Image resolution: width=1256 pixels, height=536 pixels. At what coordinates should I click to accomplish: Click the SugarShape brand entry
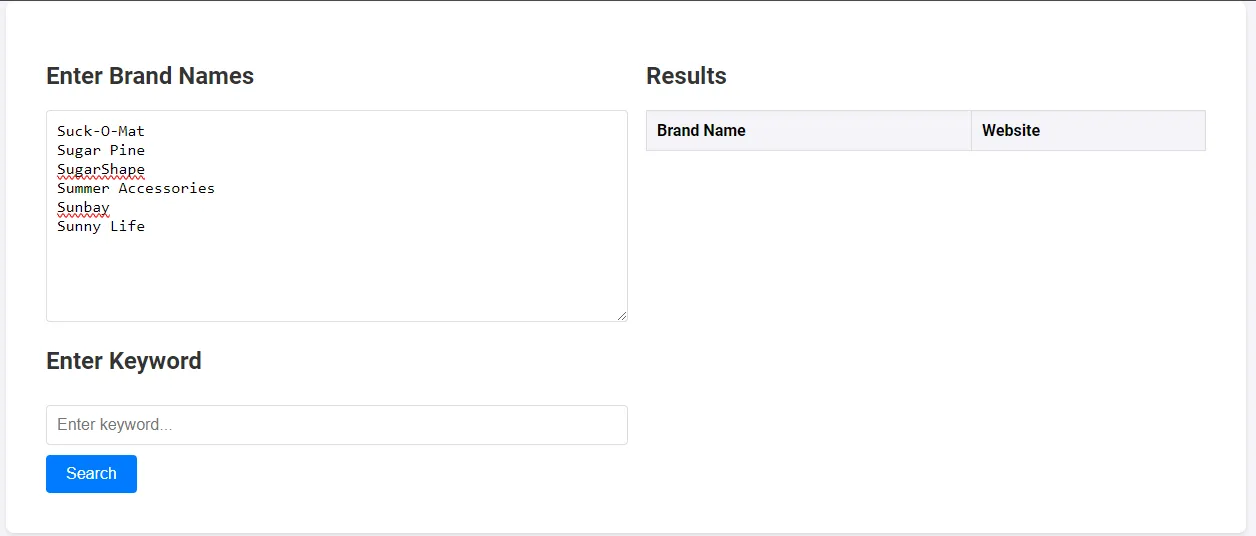pyautogui.click(x=100, y=169)
